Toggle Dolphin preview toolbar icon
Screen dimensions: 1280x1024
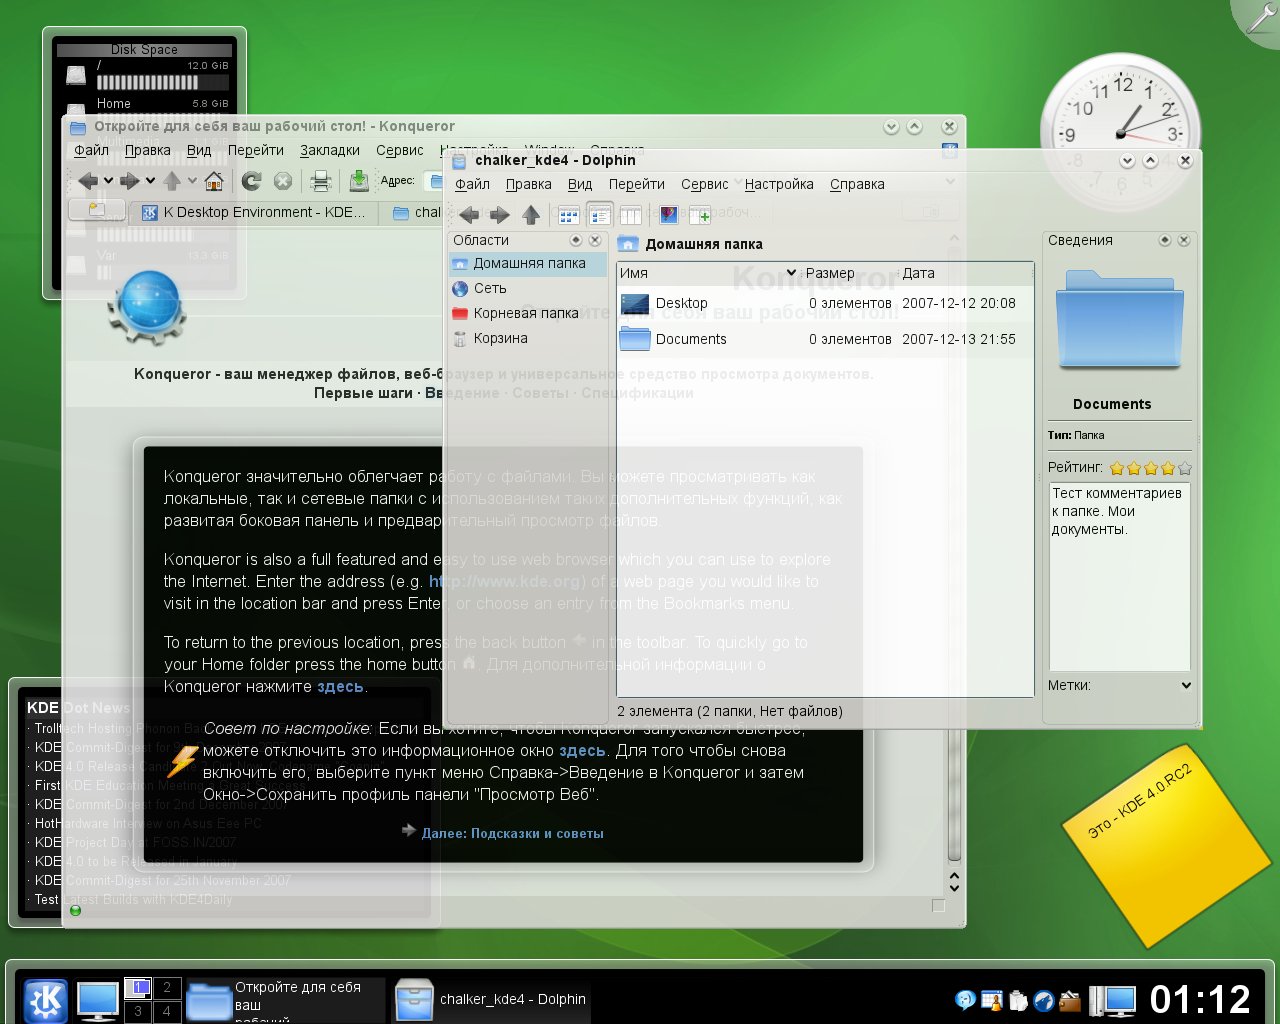click(x=669, y=214)
